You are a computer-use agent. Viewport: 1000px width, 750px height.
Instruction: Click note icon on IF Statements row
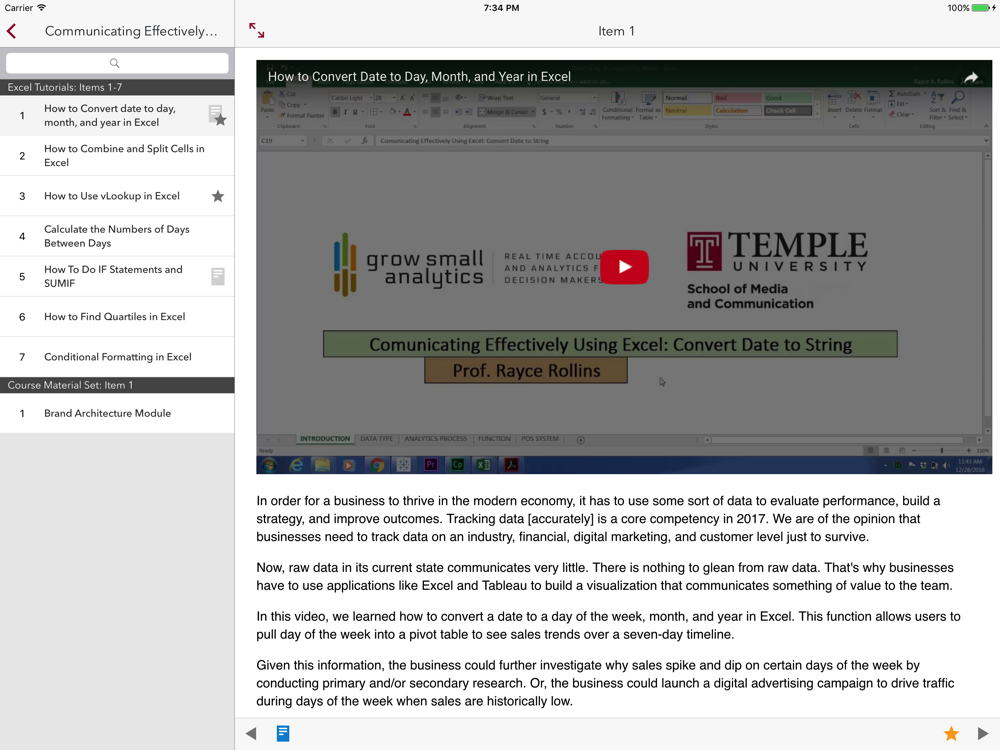coord(217,276)
